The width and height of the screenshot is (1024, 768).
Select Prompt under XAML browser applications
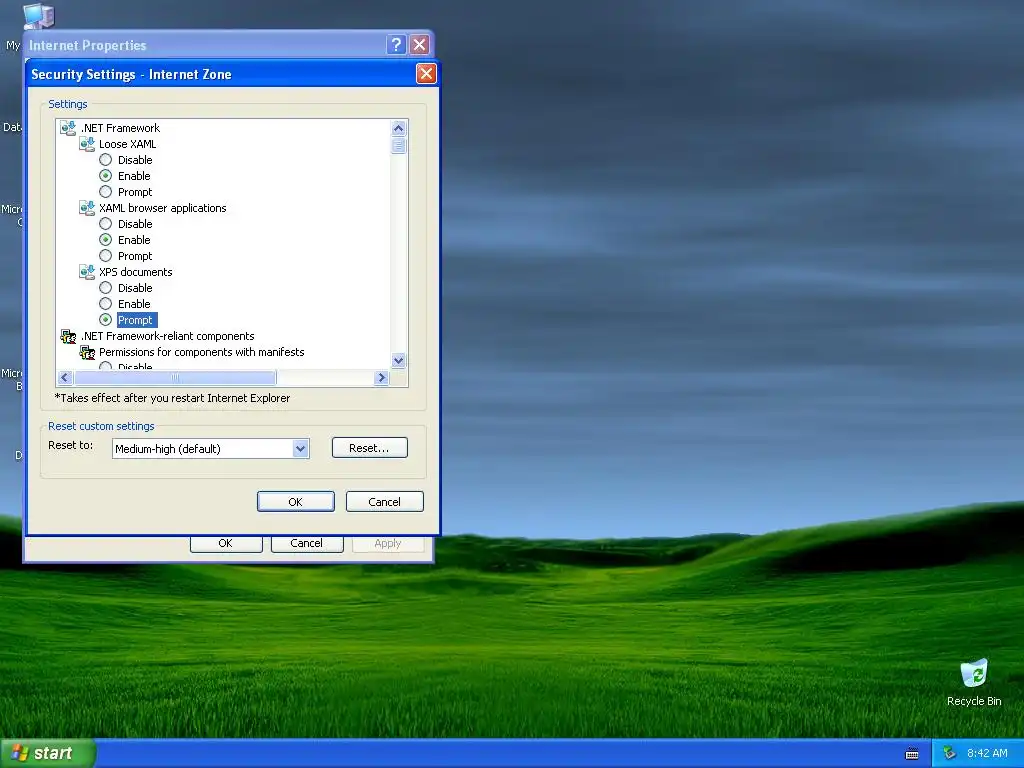[105, 256]
